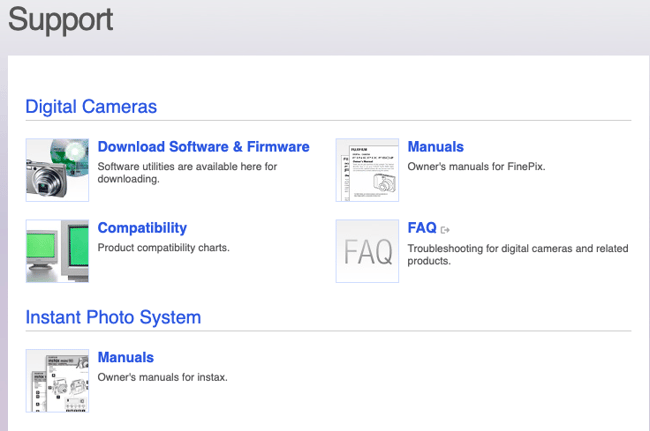650x431 pixels.
Task: Click the 'Product compatibility charts' description
Action: pyautogui.click(x=163, y=247)
